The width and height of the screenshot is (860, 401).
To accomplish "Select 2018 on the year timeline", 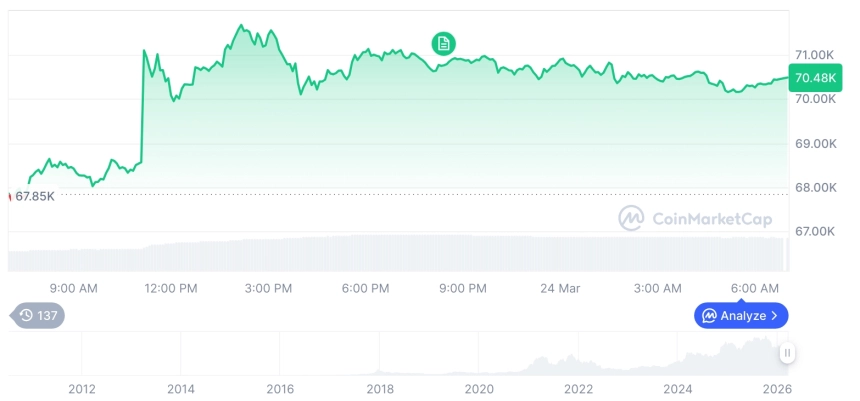I will pyautogui.click(x=380, y=389).
